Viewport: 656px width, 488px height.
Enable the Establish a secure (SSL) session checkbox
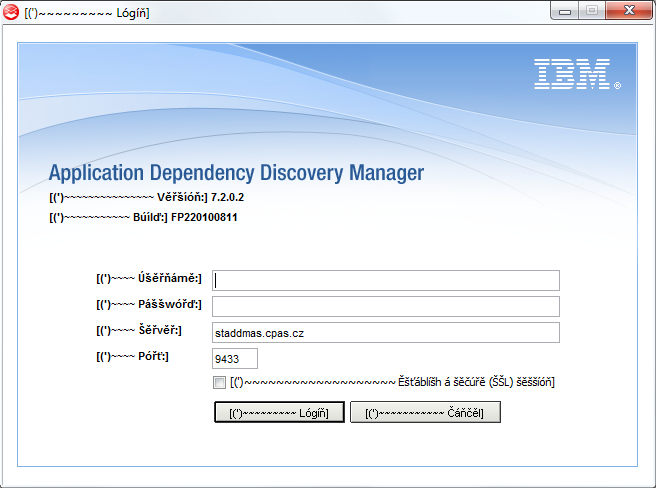click(219, 382)
